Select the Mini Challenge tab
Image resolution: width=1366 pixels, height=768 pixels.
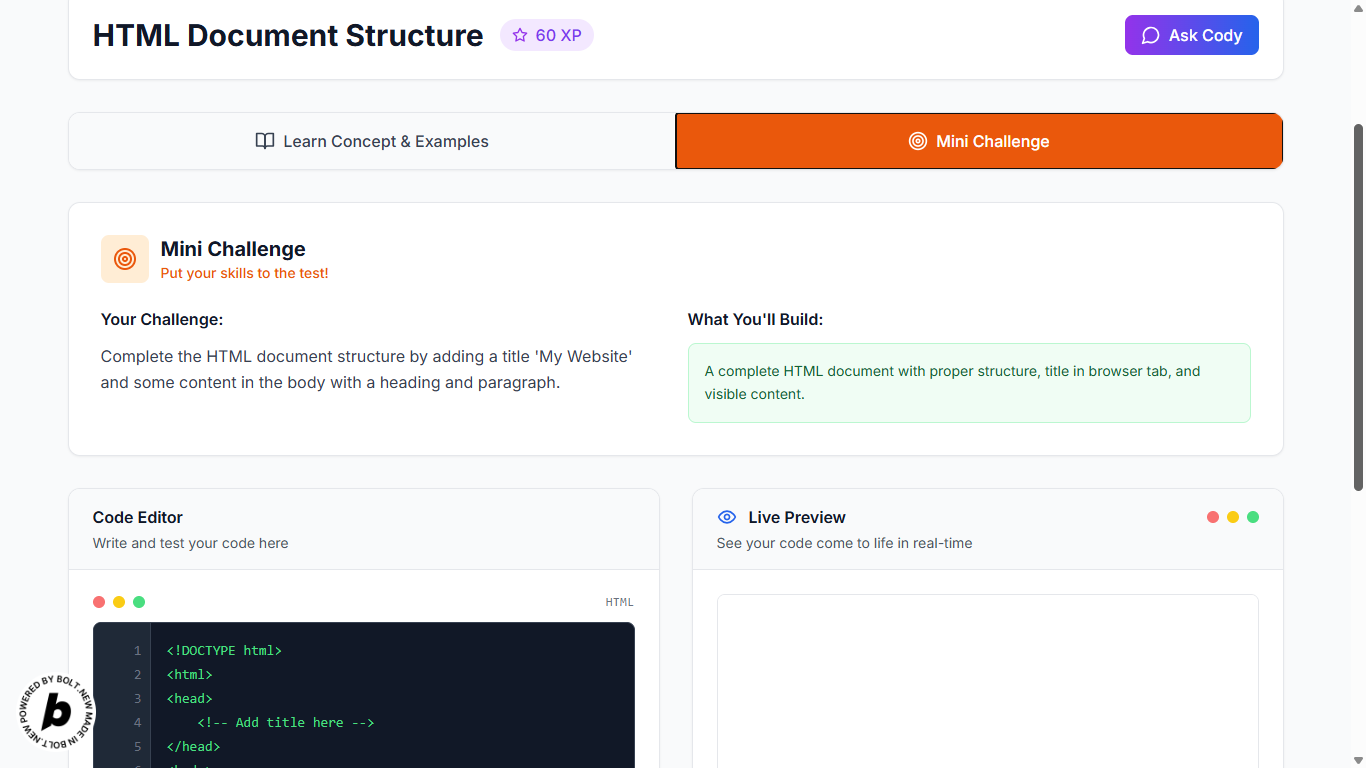click(x=978, y=141)
